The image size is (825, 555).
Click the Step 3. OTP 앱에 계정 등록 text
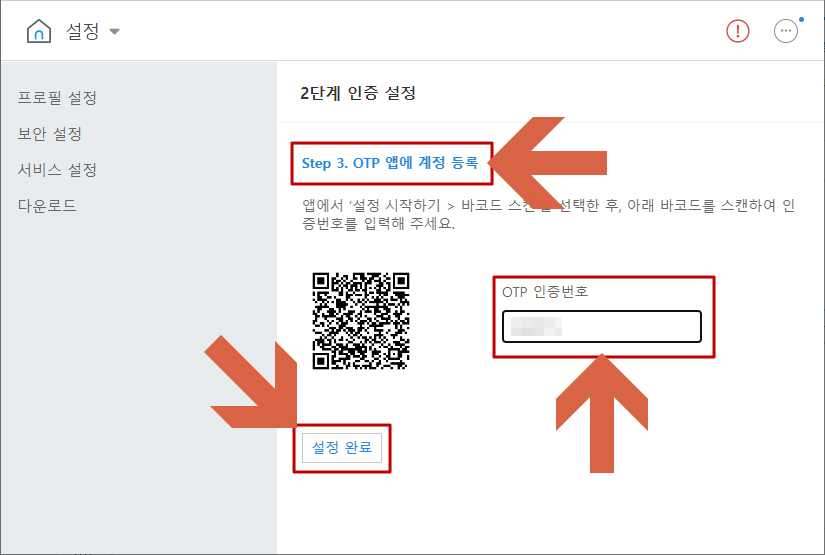pyautogui.click(x=390, y=163)
